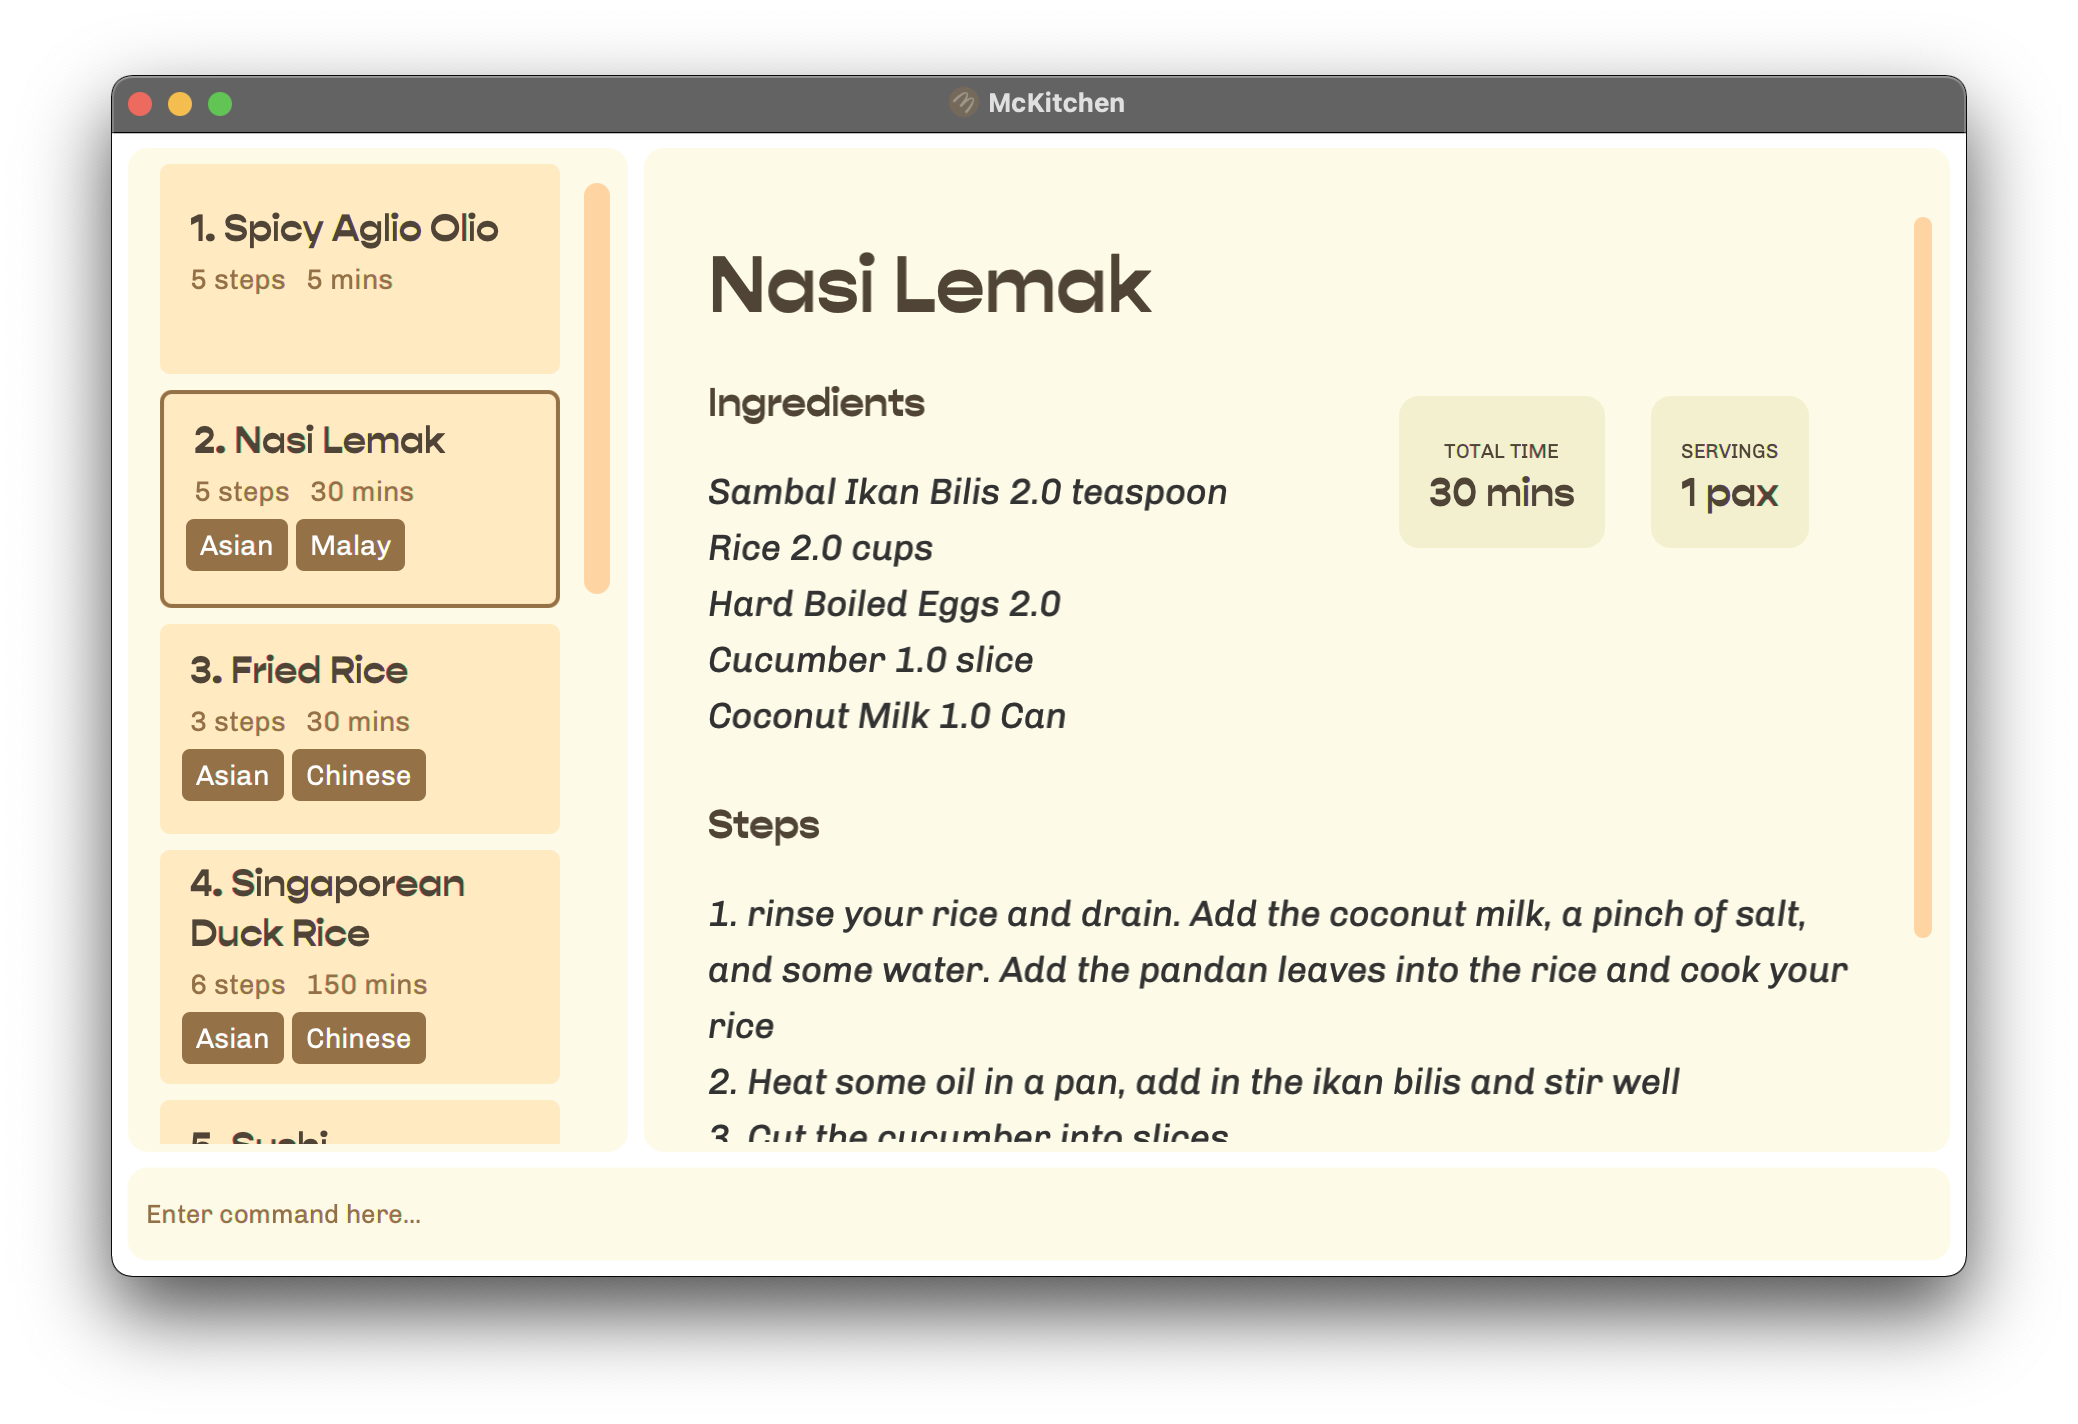Click the Total Time 30 mins box
Viewport: 2078px width, 1424px height.
(x=1501, y=472)
